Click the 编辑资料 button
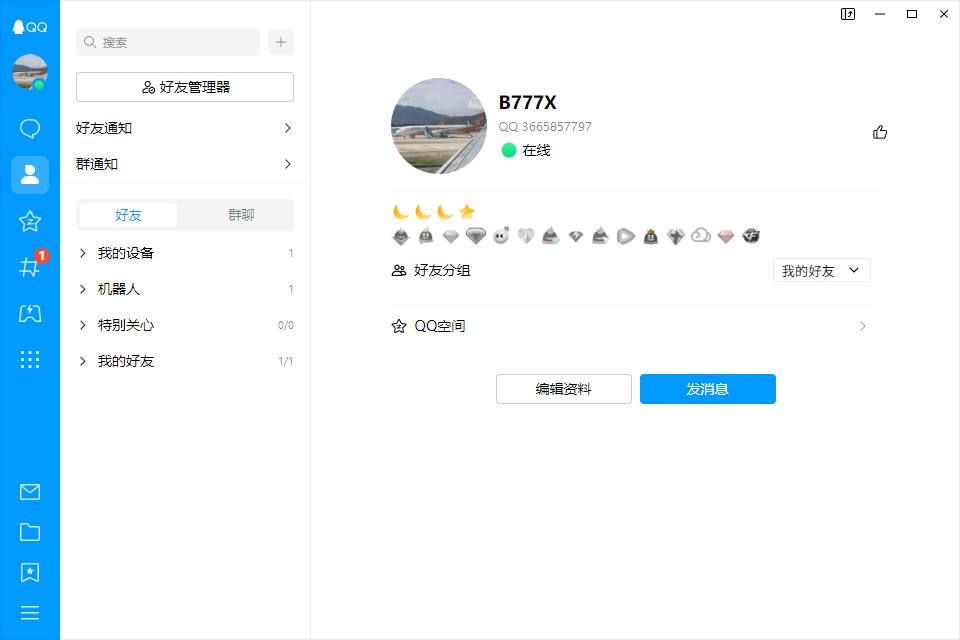The width and height of the screenshot is (960, 640). point(563,389)
